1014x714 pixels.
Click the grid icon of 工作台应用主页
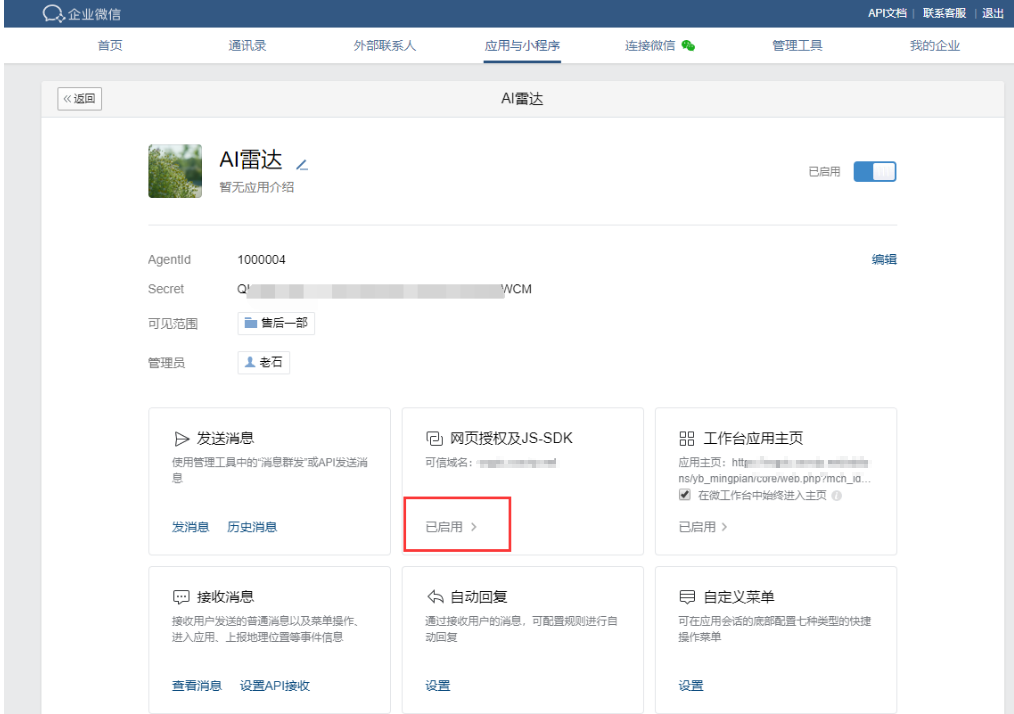coord(687,438)
